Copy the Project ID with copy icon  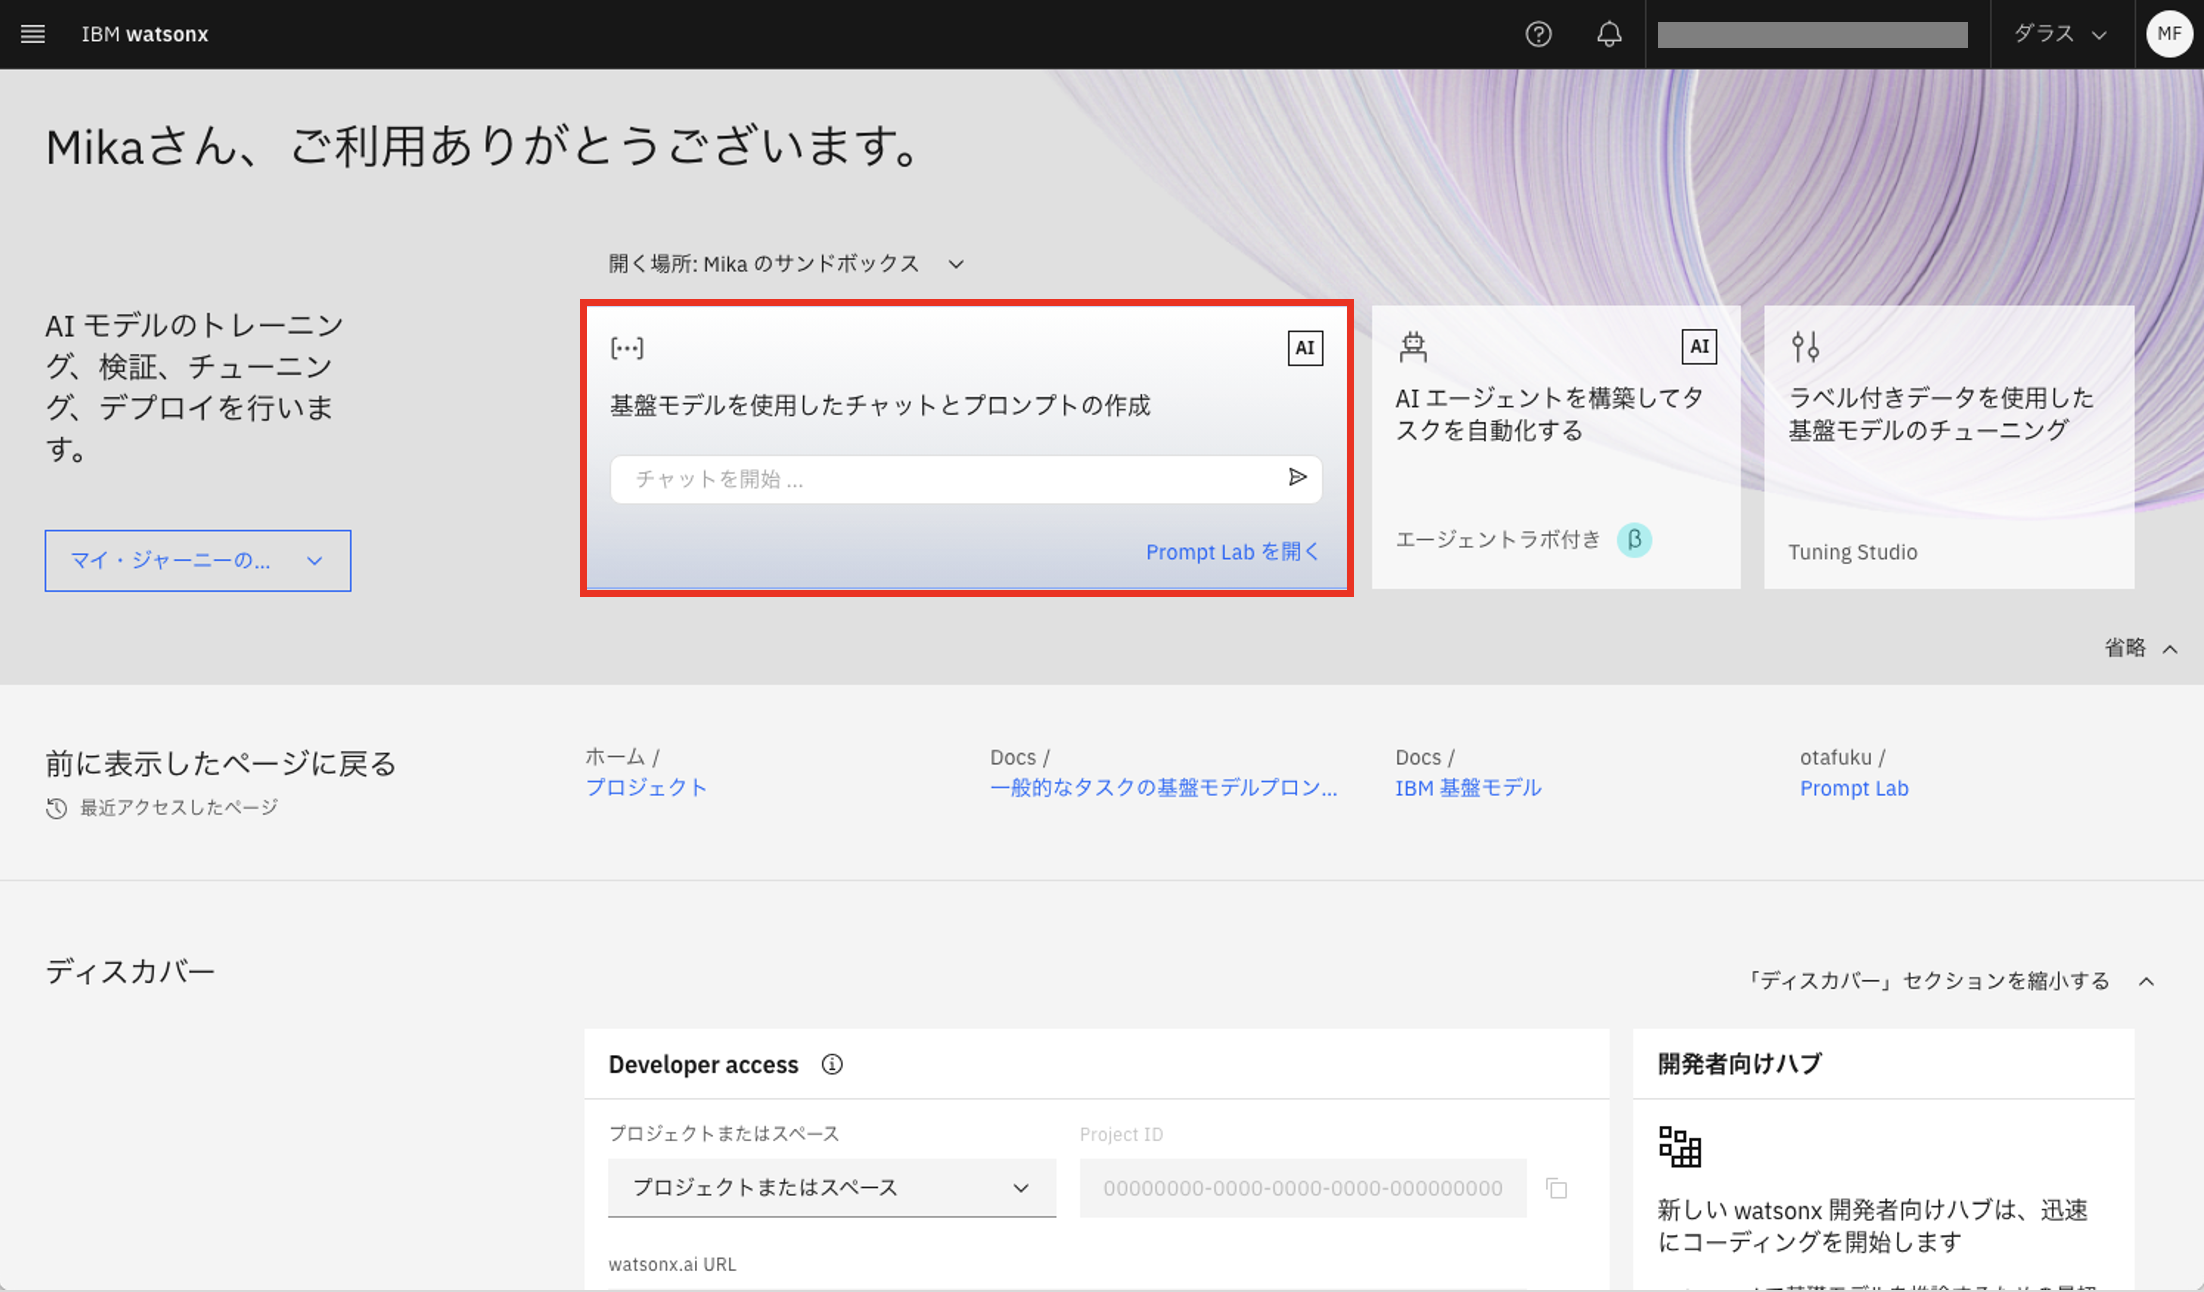pos(1556,1188)
